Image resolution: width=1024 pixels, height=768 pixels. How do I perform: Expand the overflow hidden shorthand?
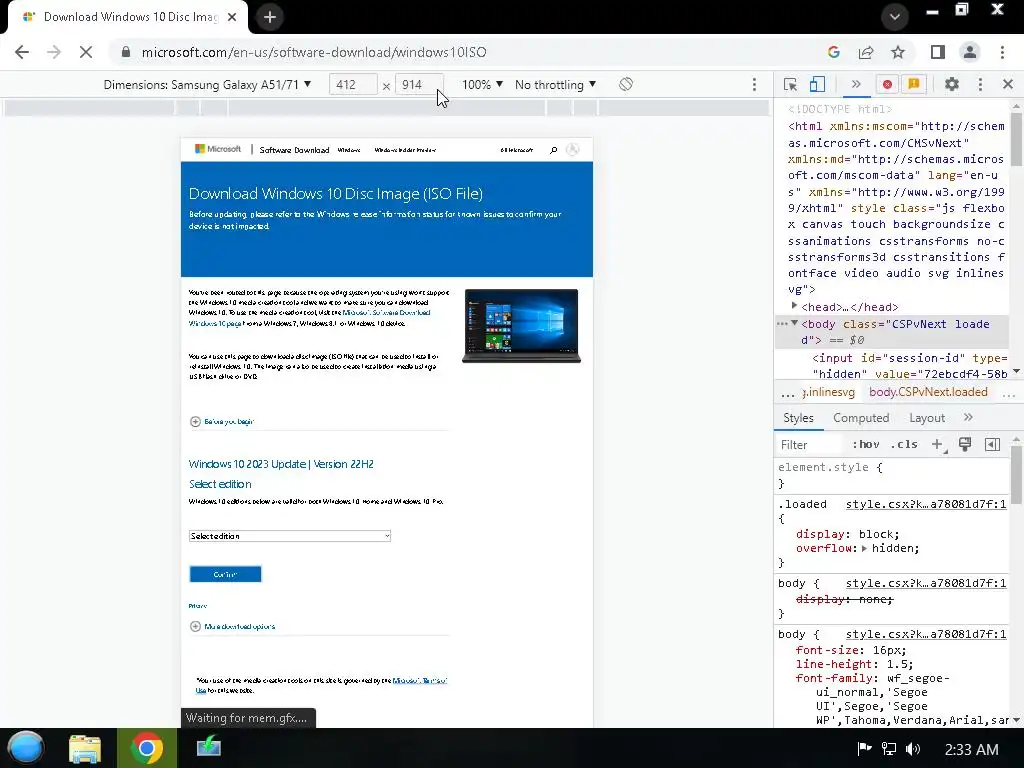(864, 549)
